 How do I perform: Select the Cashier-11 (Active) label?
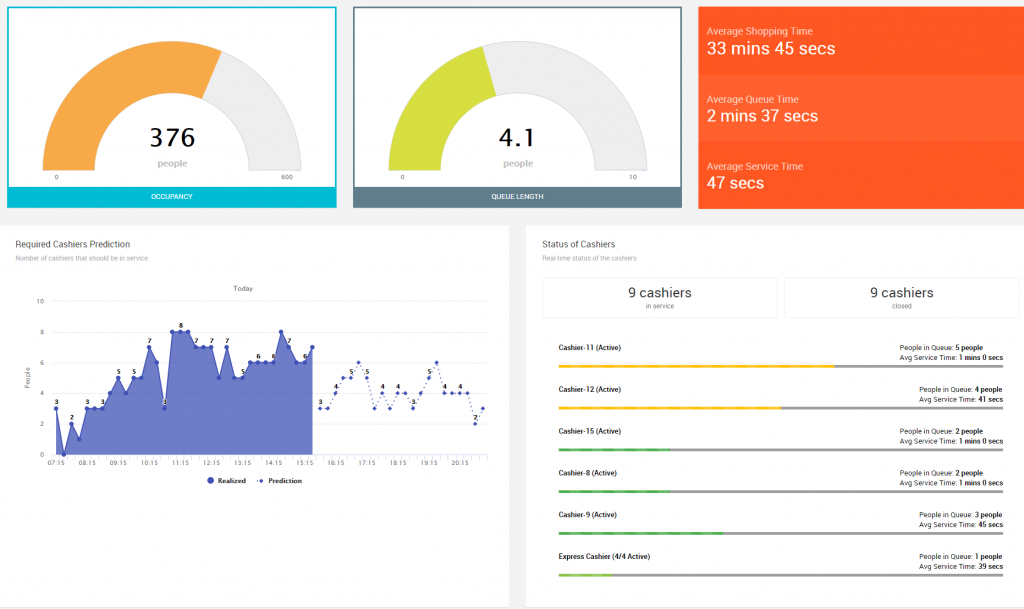point(590,347)
